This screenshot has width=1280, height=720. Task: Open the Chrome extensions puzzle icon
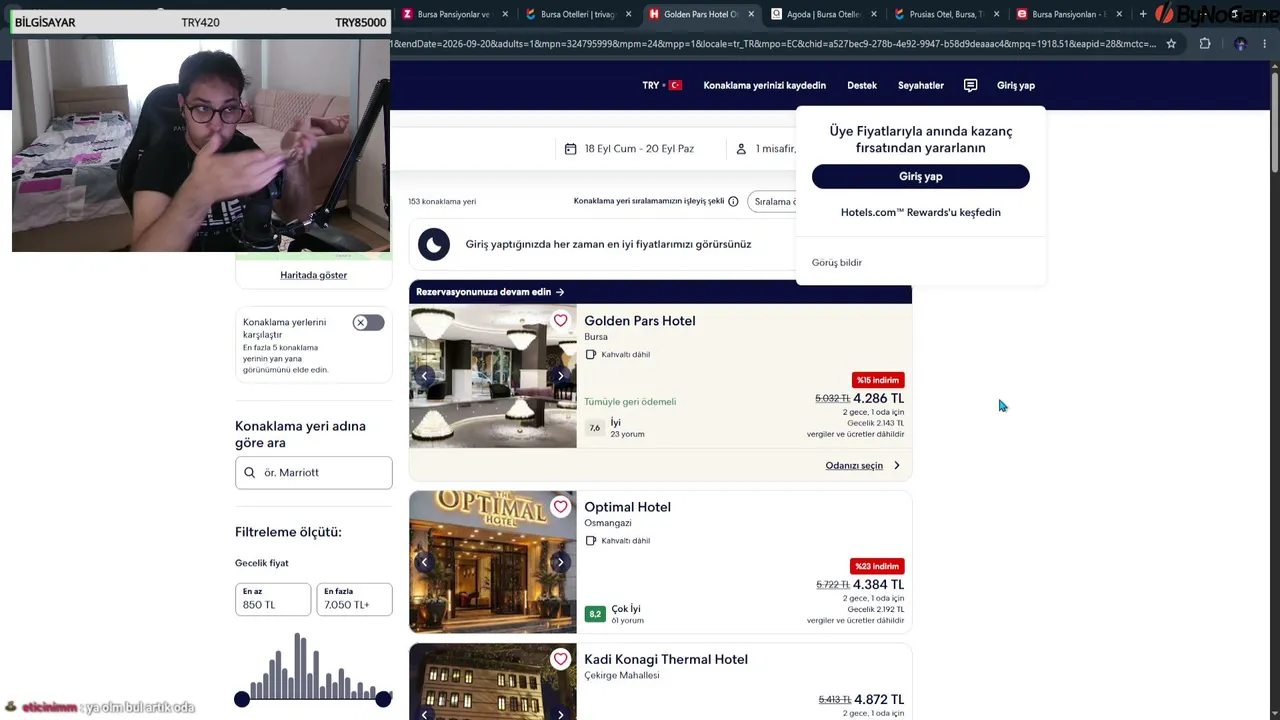1204,44
